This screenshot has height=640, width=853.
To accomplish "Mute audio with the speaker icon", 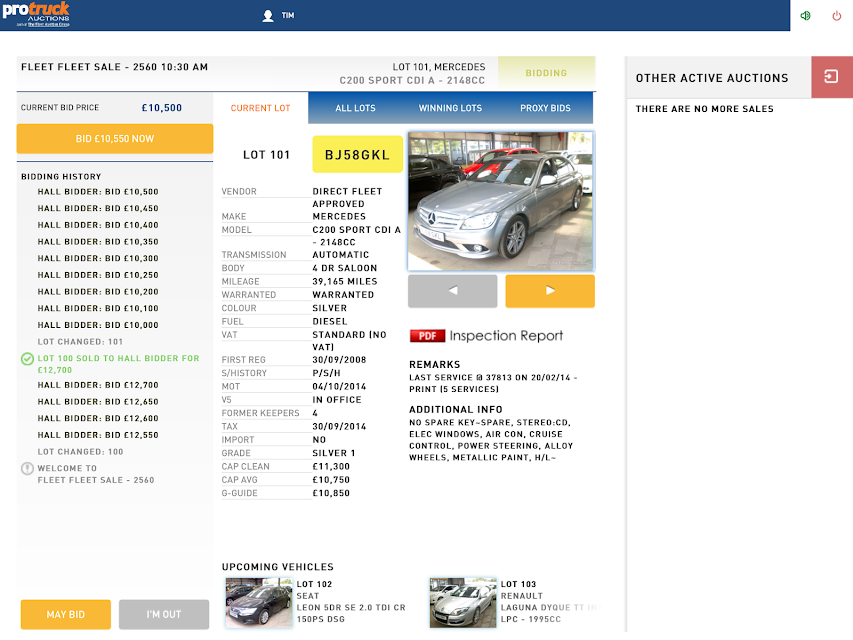I will [x=806, y=16].
